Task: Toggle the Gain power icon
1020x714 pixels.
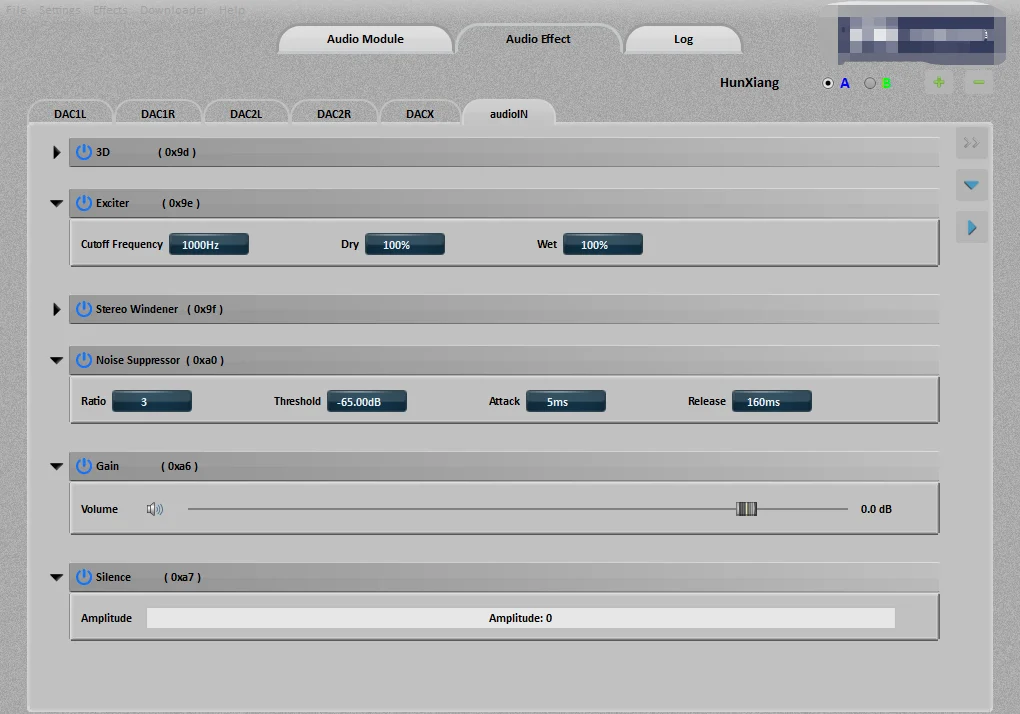Action: 83,466
